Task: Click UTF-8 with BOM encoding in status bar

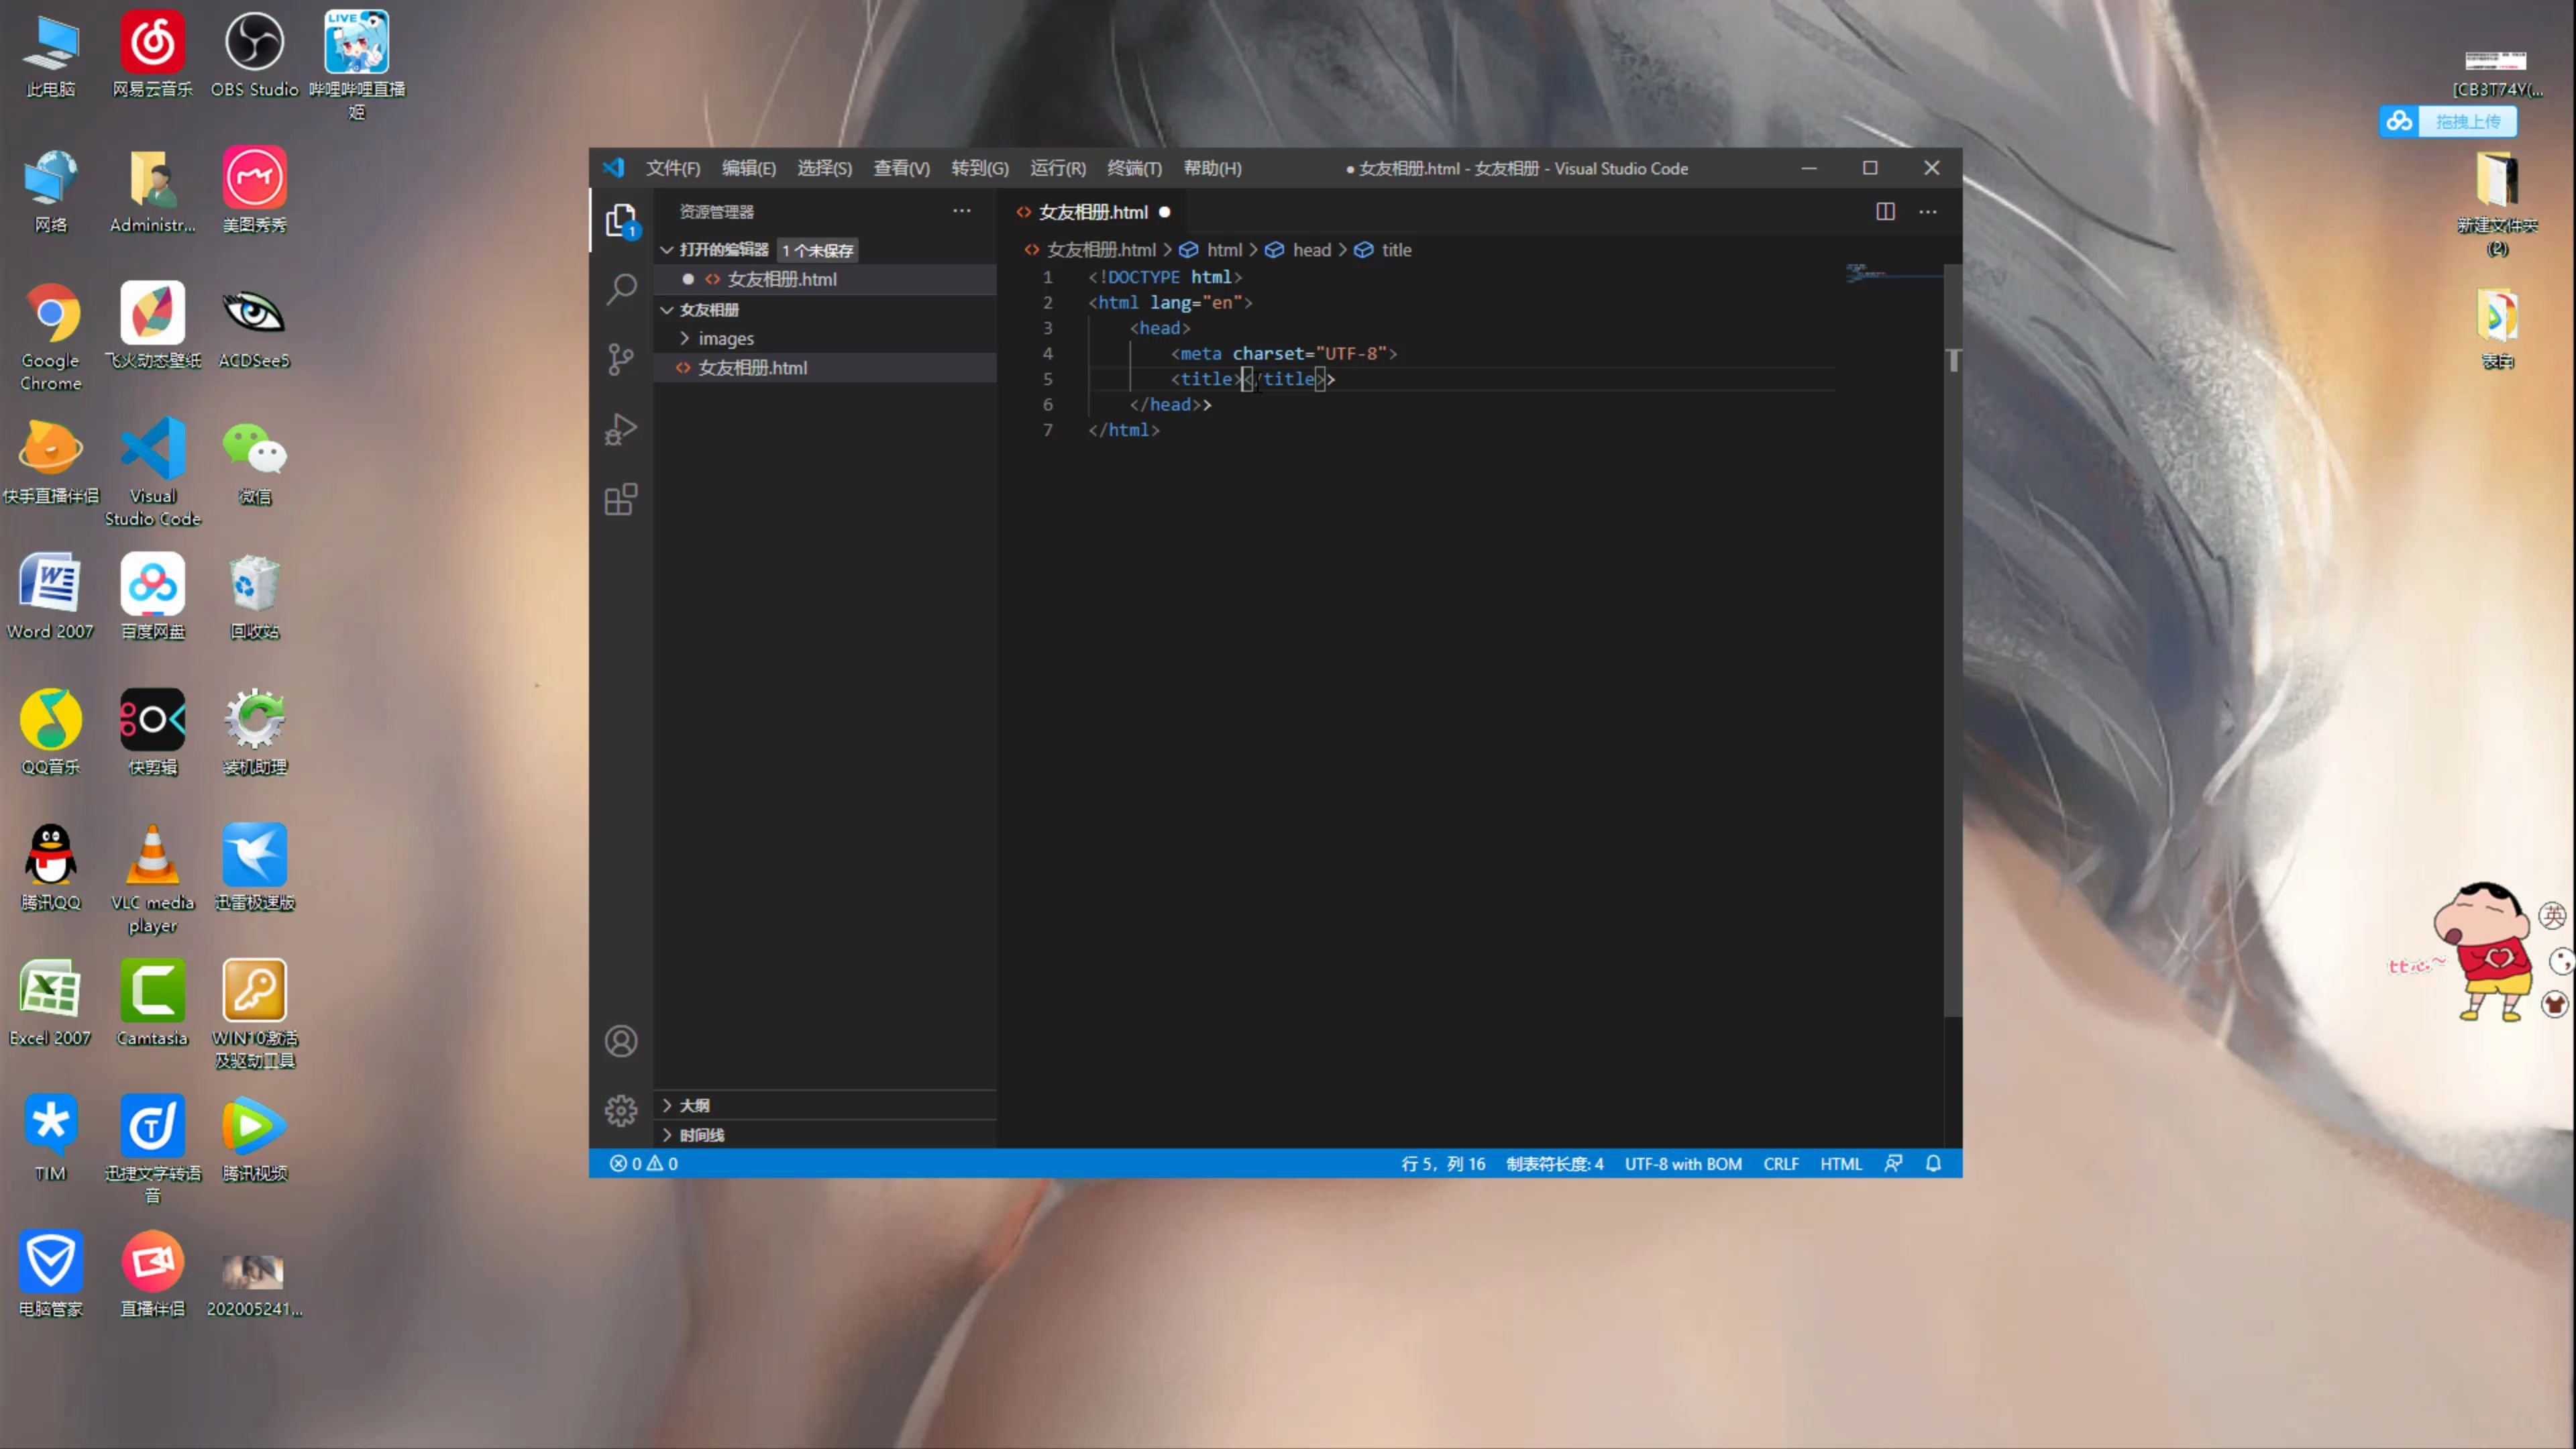Action: click(1680, 1163)
